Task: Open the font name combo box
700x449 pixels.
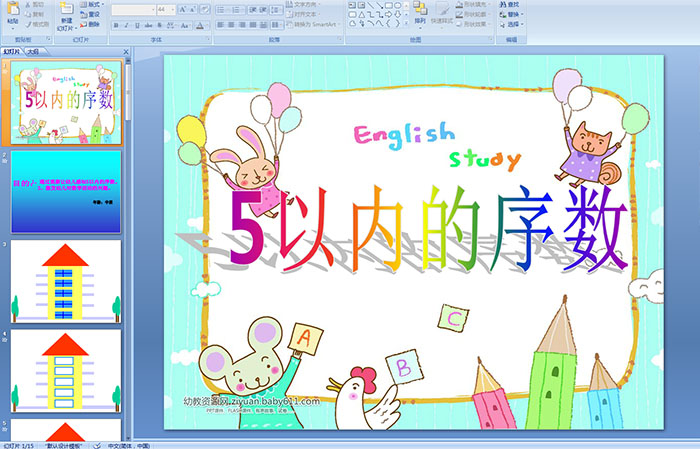Action: pyautogui.click(x=133, y=10)
